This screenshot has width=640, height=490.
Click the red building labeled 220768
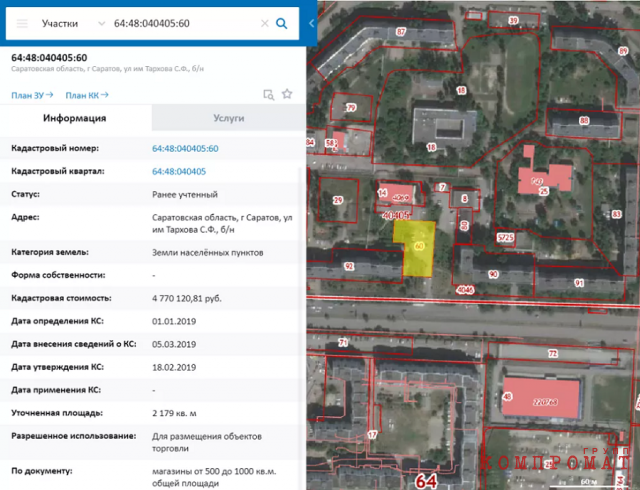click(542, 398)
